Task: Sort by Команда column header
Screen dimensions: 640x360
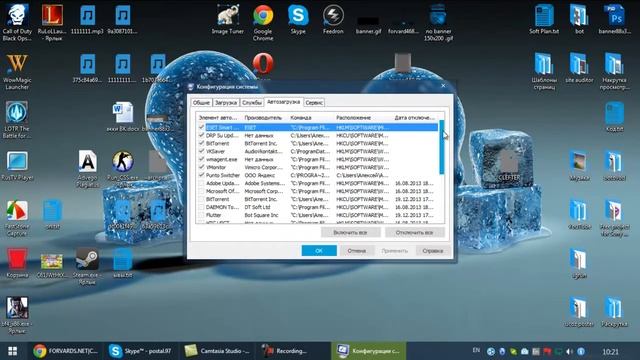Action: (x=311, y=118)
